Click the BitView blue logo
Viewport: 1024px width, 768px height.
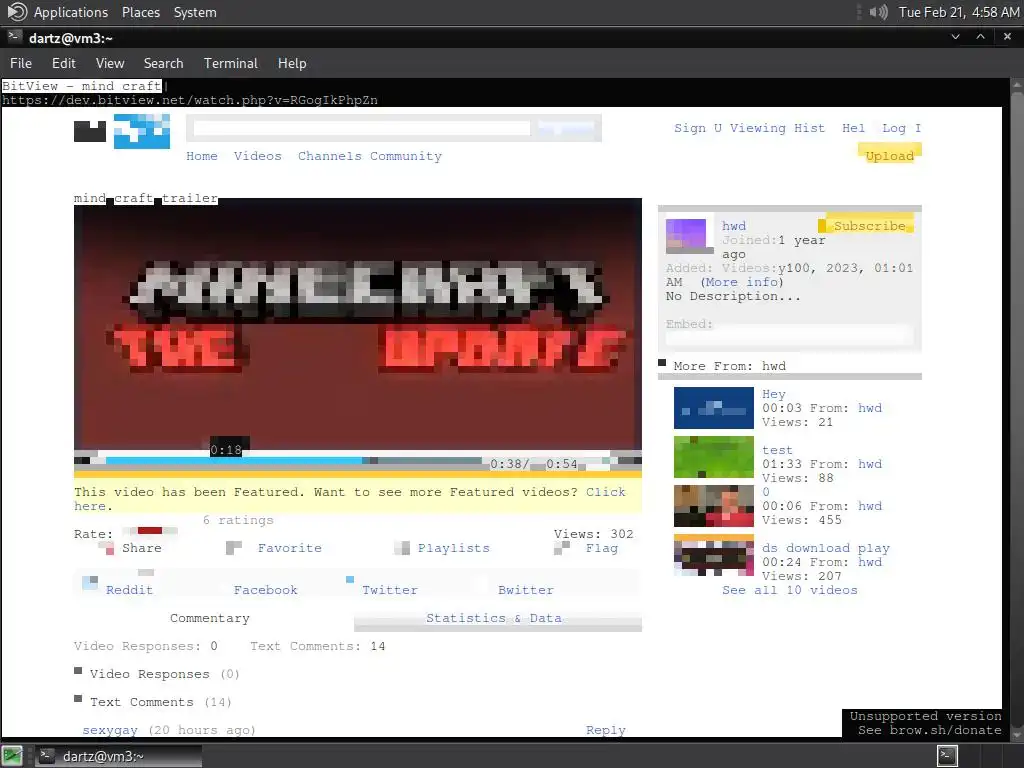click(142, 131)
